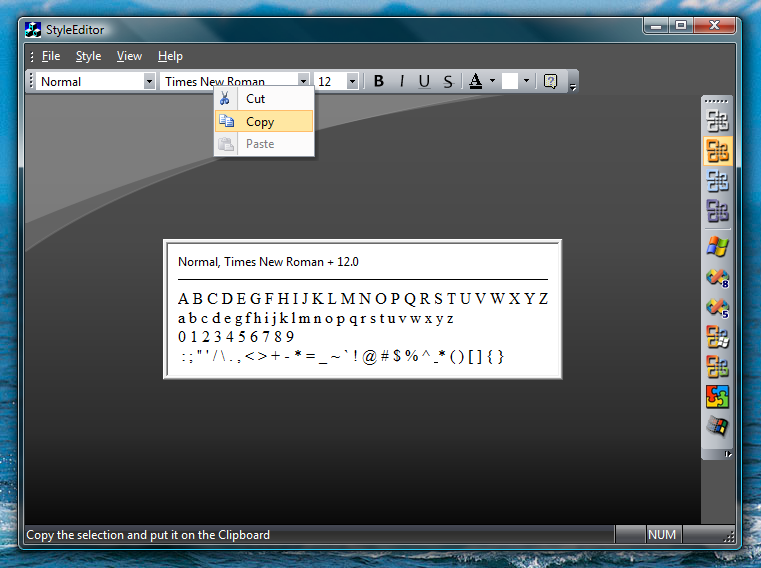The height and width of the screenshot is (568, 761).
Task: Click the status text 'Copy the selection...'
Action: point(148,535)
